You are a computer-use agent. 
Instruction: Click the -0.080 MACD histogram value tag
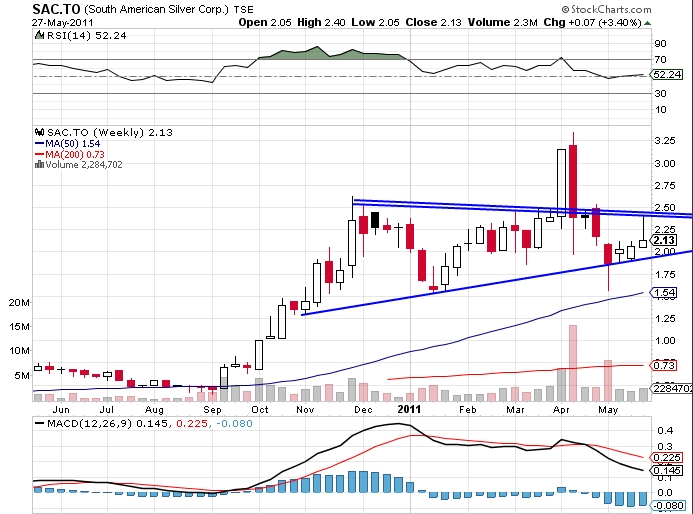coord(668,506)
